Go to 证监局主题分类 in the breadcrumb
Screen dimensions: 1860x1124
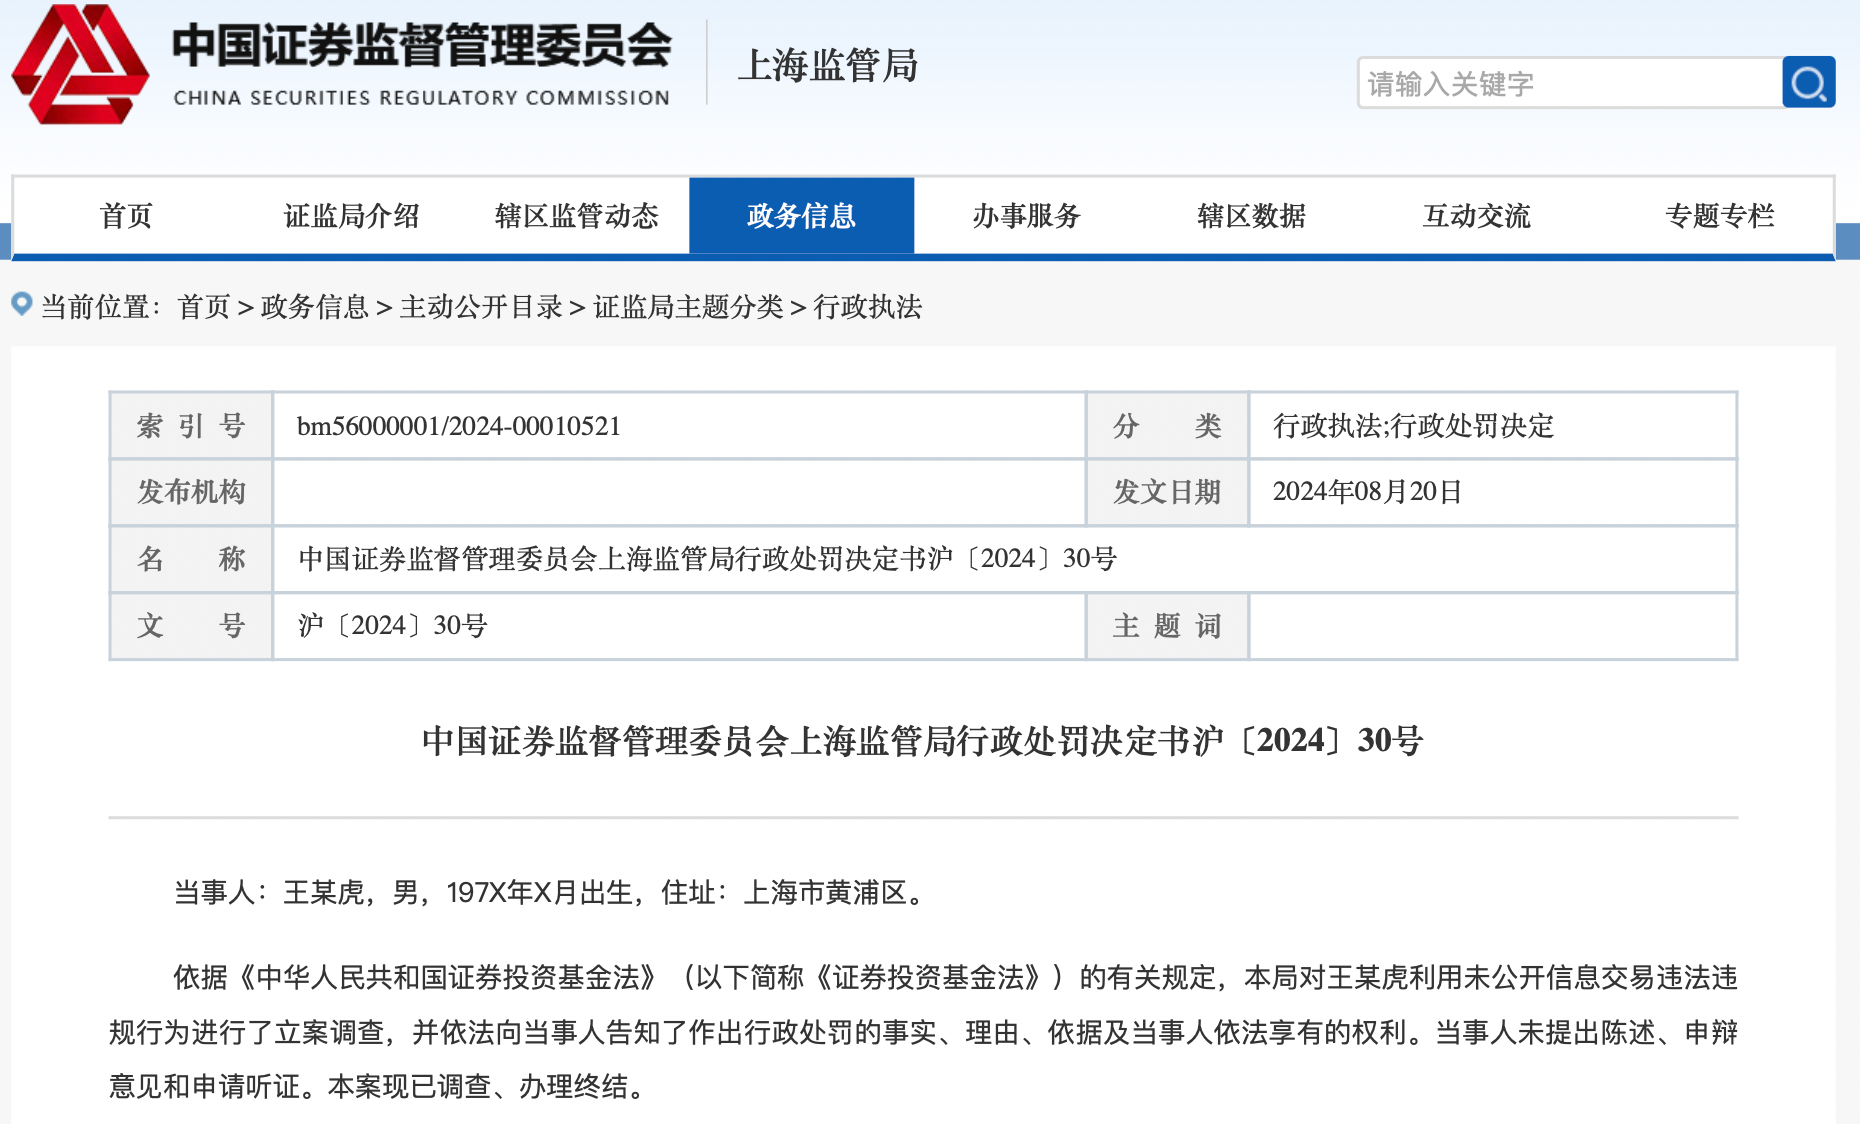688,307
